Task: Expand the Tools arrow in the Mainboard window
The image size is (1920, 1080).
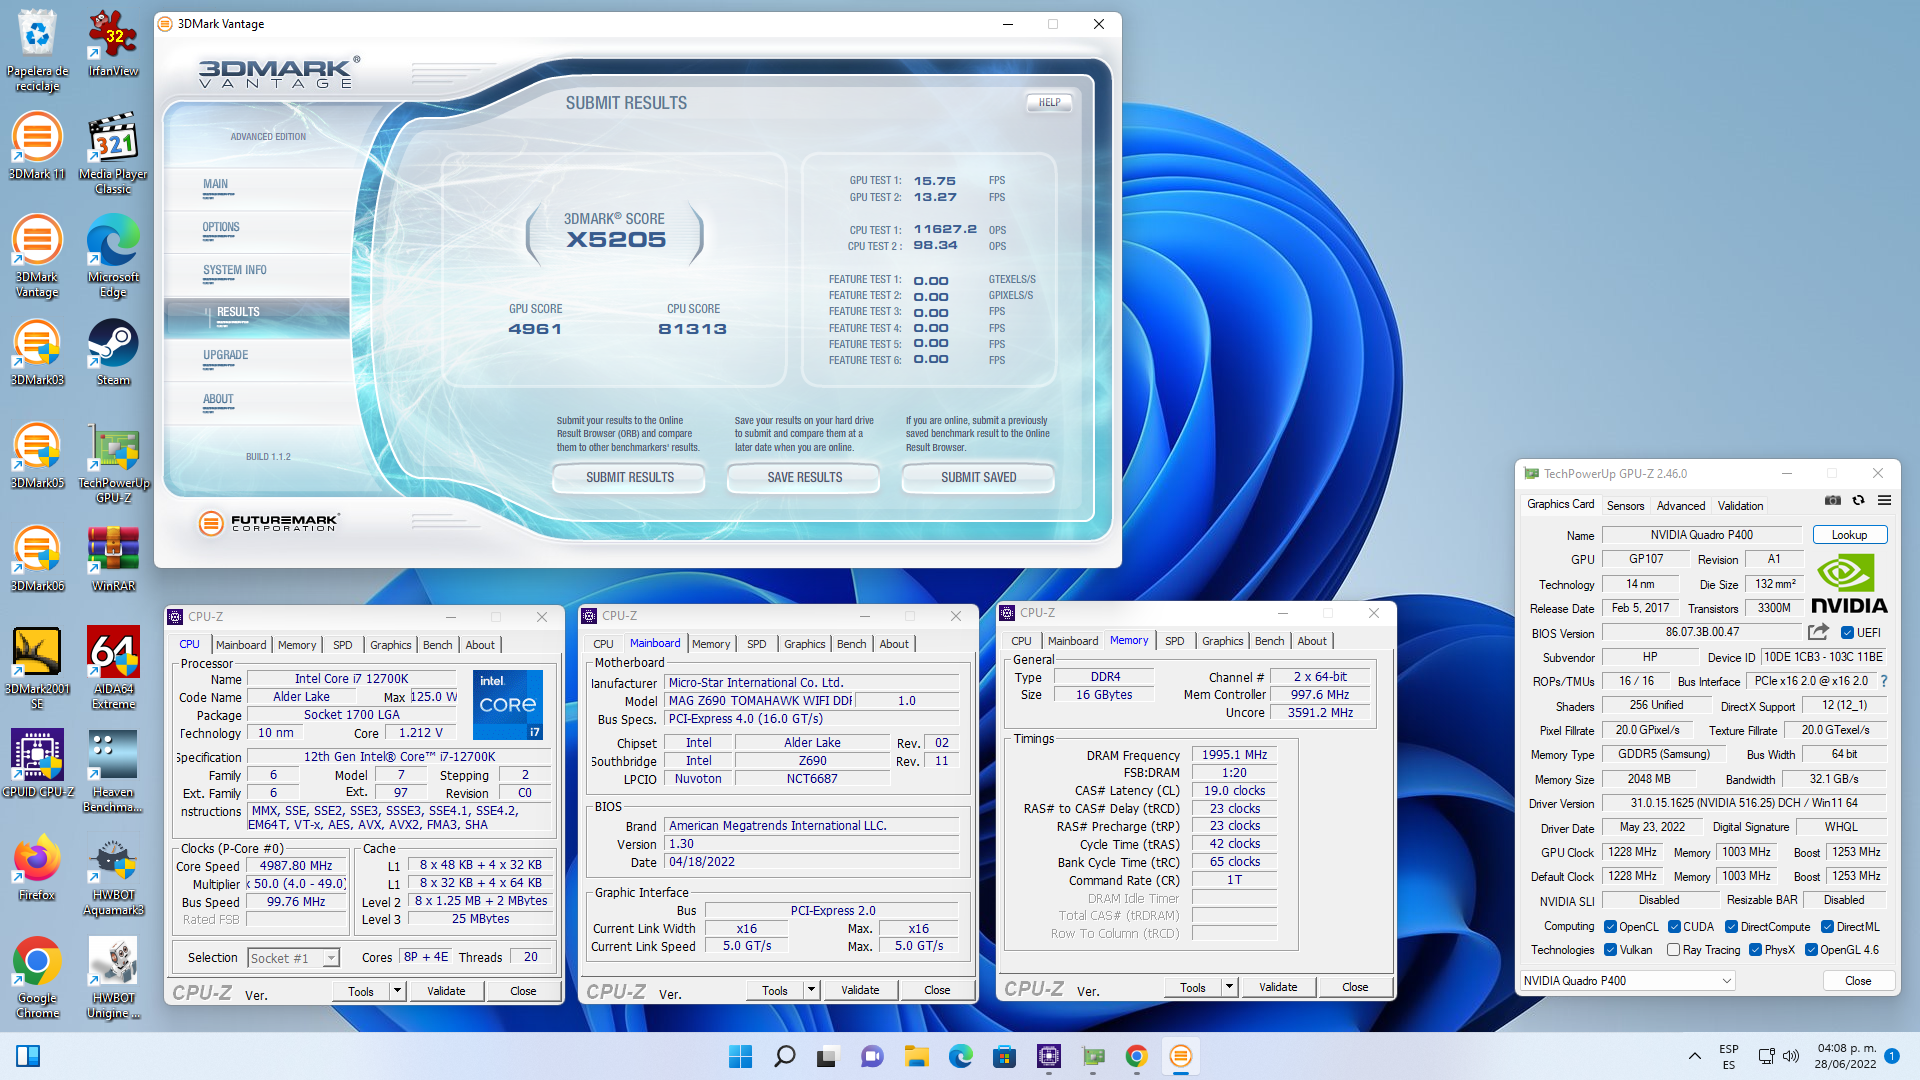Action: click(x=811, y=990)
